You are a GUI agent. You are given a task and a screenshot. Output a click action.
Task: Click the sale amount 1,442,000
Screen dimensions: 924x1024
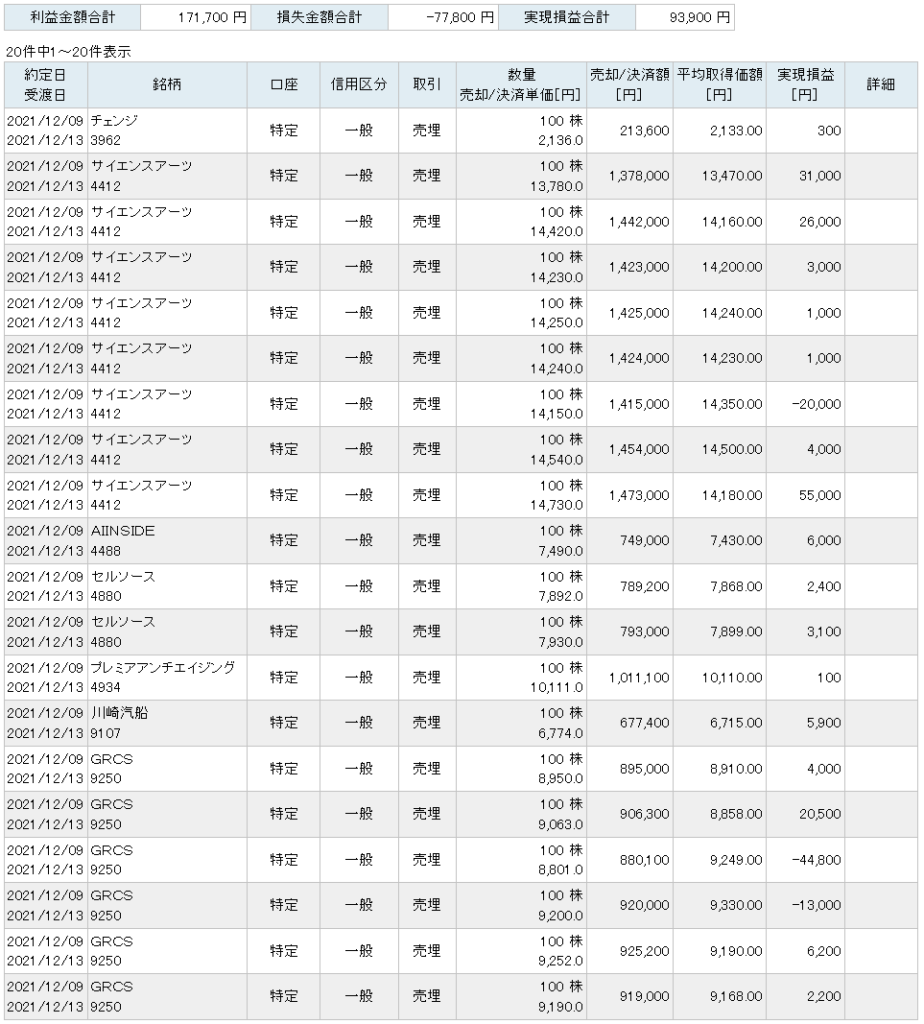click(x=639, y=222)
